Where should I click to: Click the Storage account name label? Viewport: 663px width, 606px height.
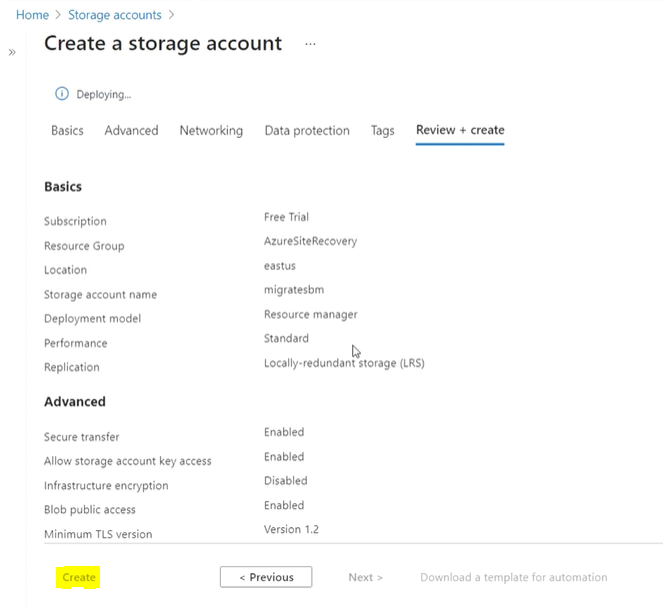tap(100, 294)
